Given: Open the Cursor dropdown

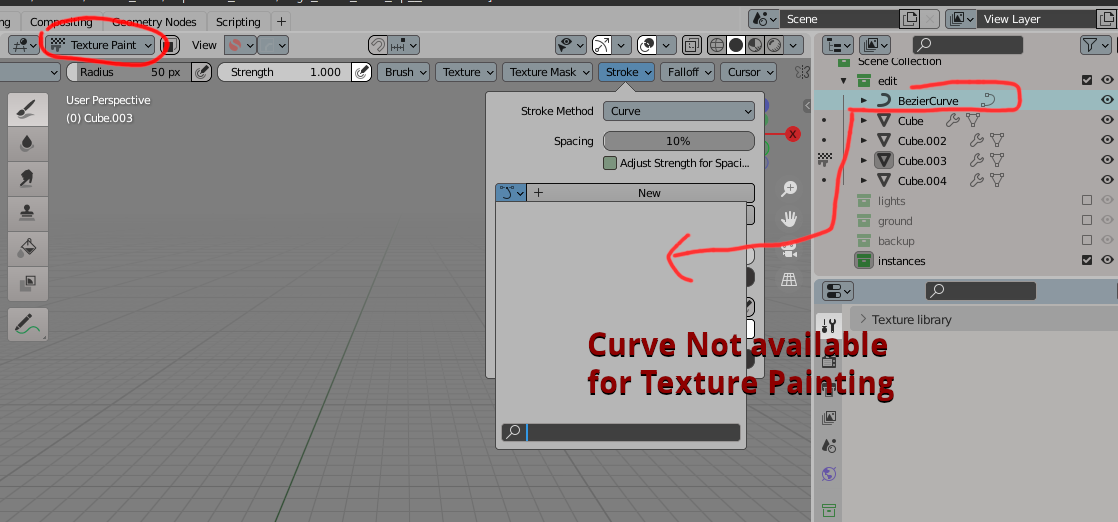Looking at the screenshot, I should tap(749, 72).
